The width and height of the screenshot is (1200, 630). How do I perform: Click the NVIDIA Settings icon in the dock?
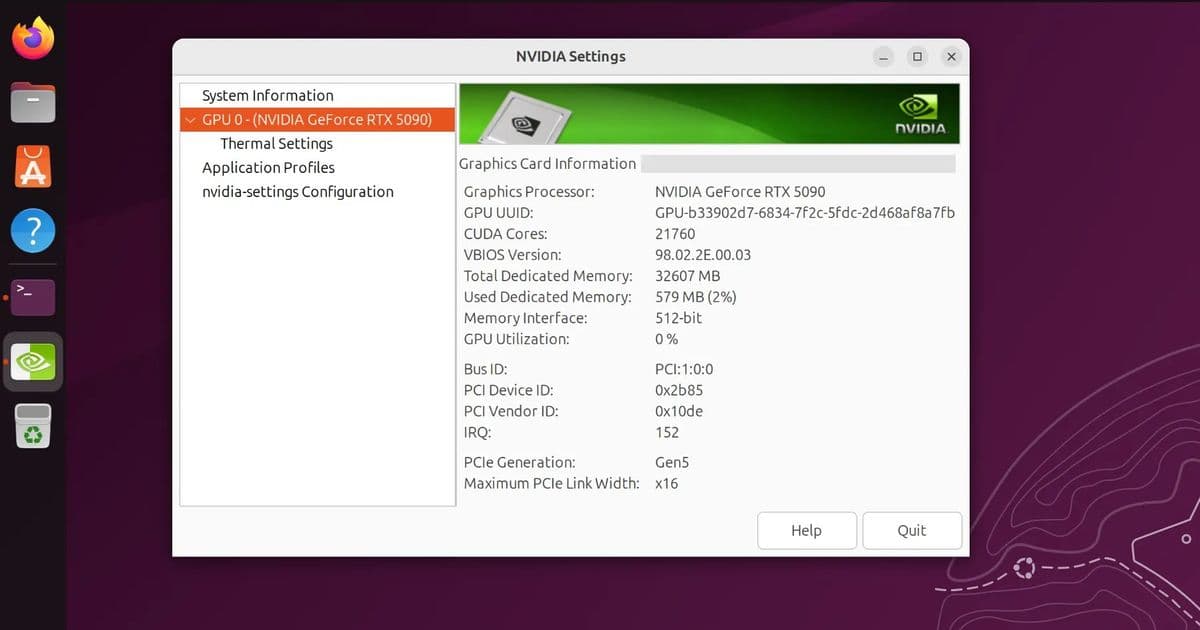point(33,361)
